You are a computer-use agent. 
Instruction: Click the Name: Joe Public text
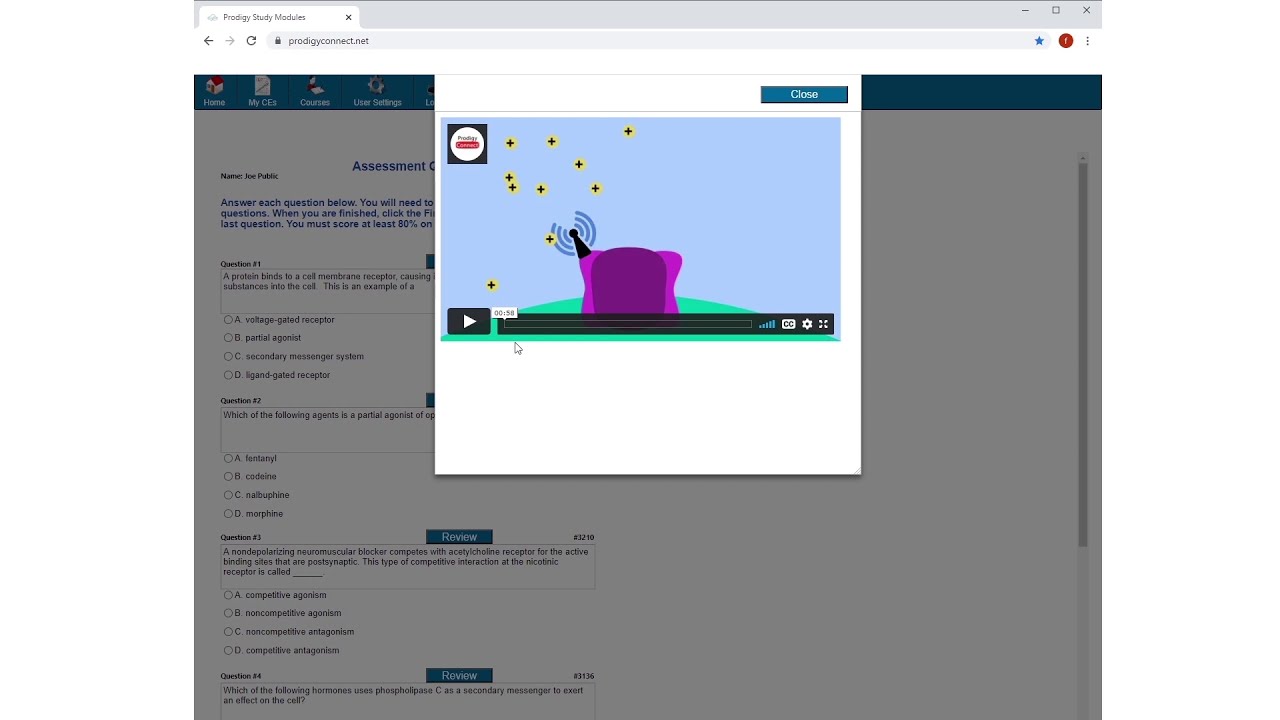(249, 176)
